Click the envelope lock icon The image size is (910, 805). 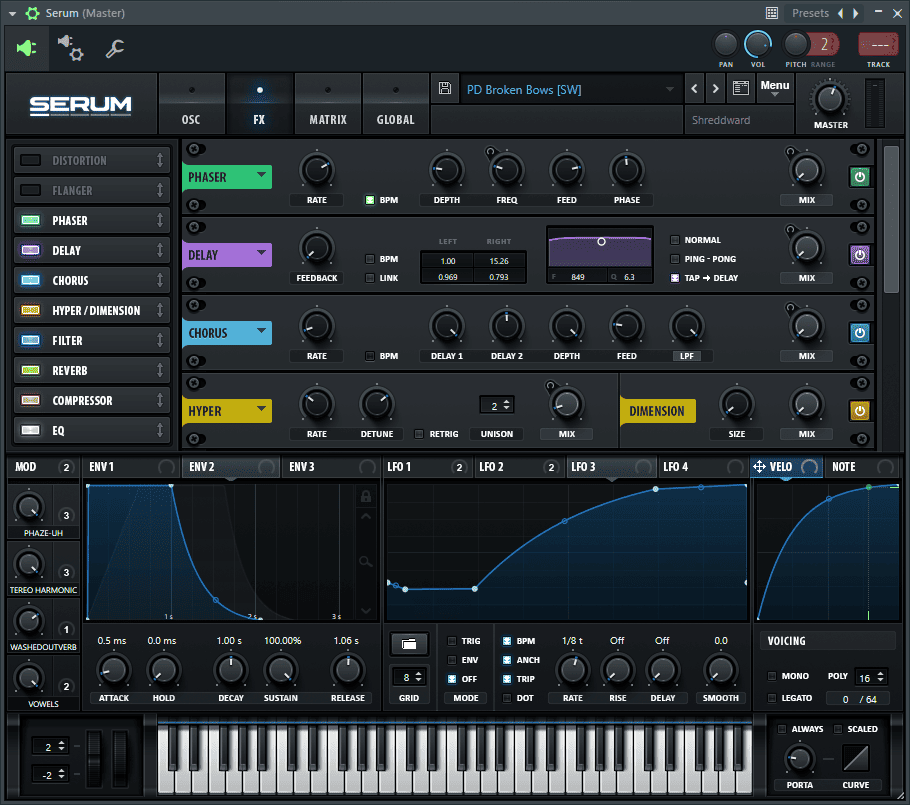point(366,496)
